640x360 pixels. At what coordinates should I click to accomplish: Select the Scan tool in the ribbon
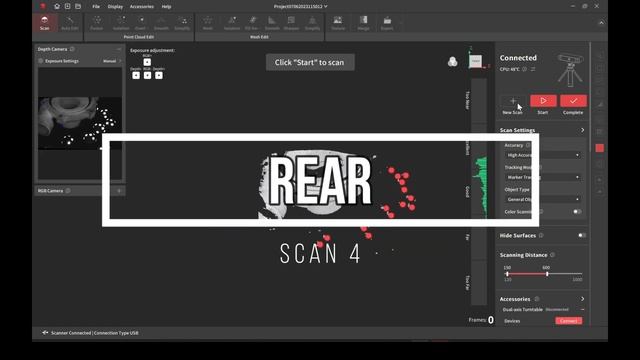(44, 23)
